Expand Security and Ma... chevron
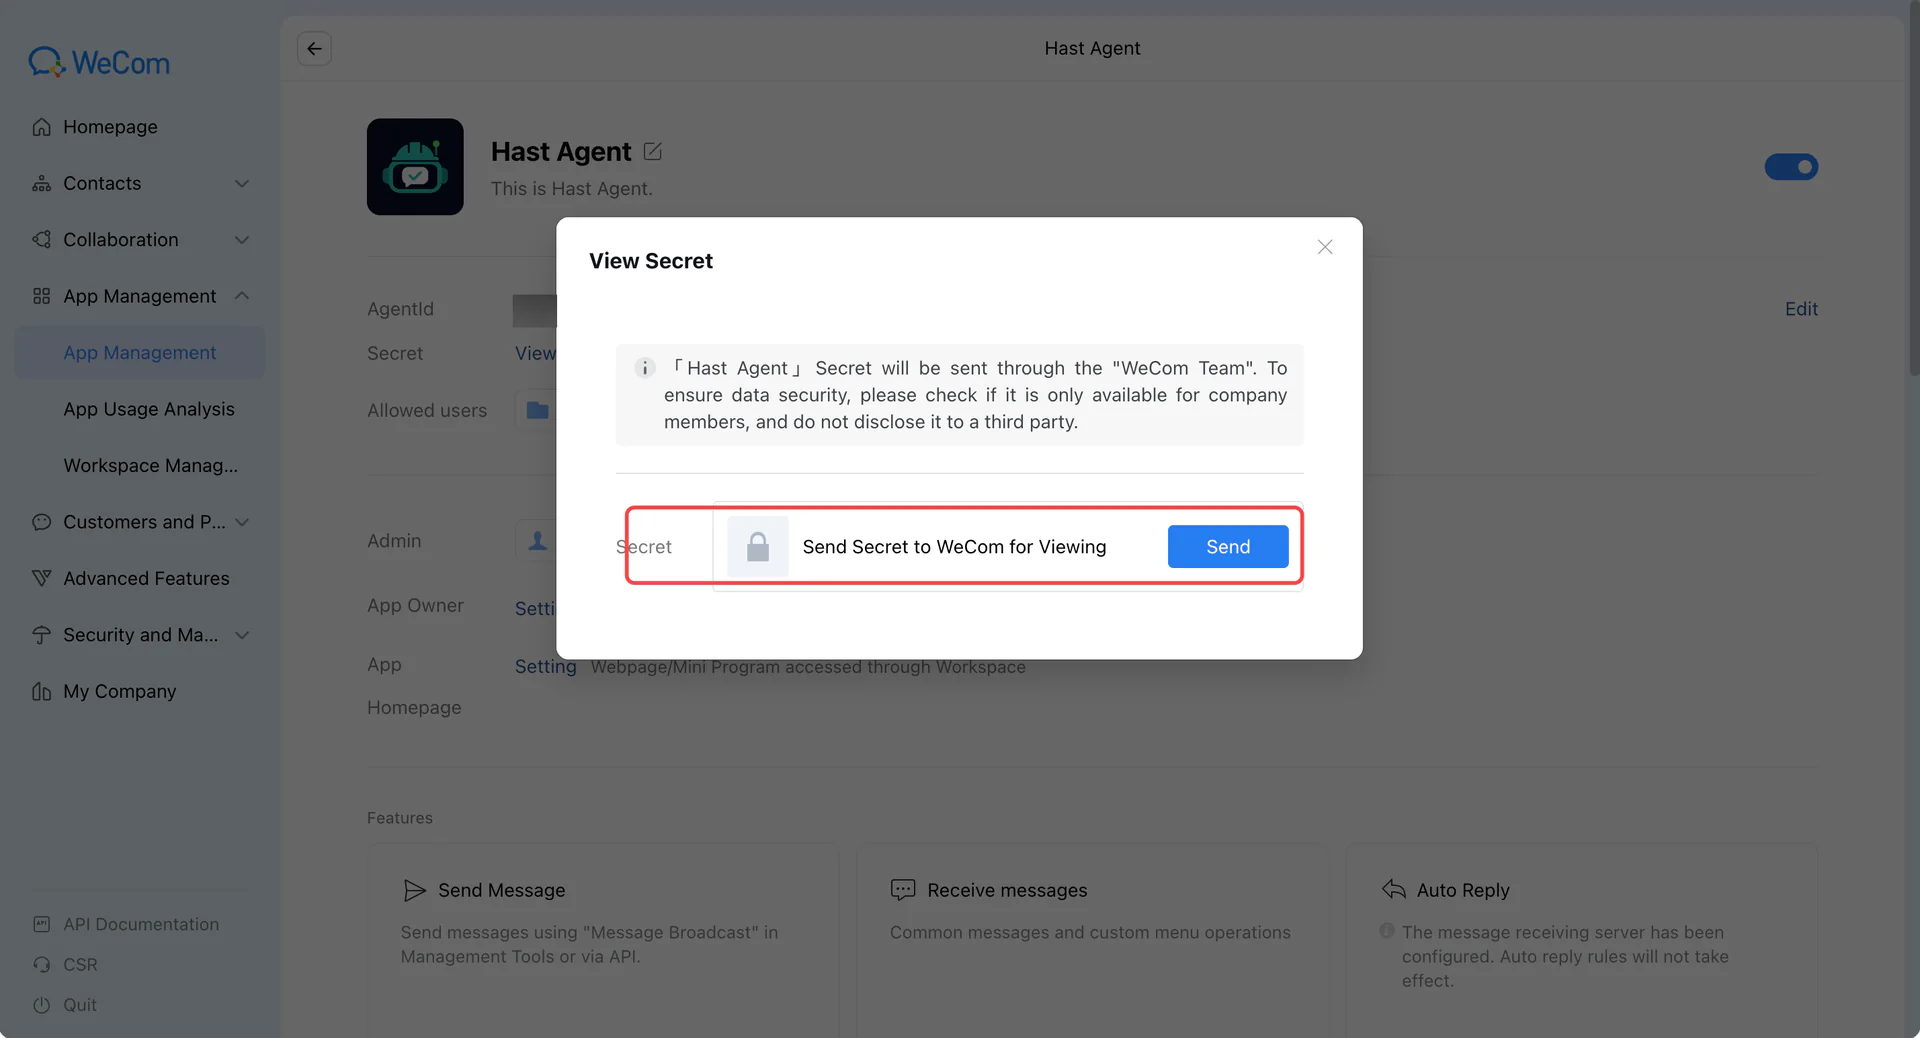 pyautogui.click(x=242, y=635)
